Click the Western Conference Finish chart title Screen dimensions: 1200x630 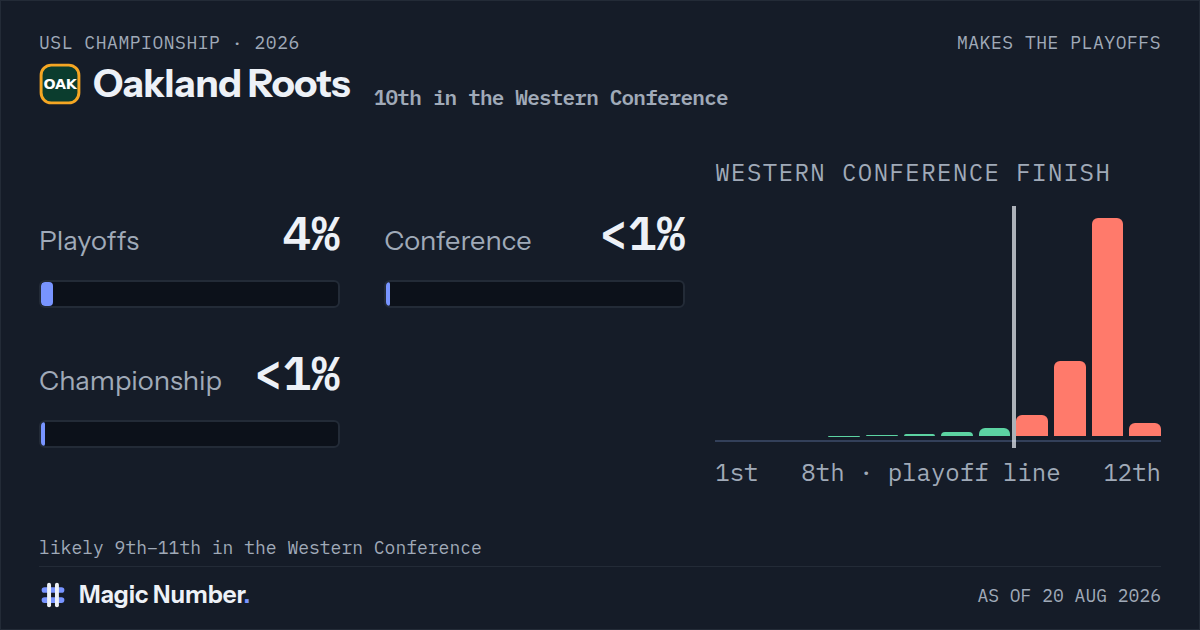913,173
